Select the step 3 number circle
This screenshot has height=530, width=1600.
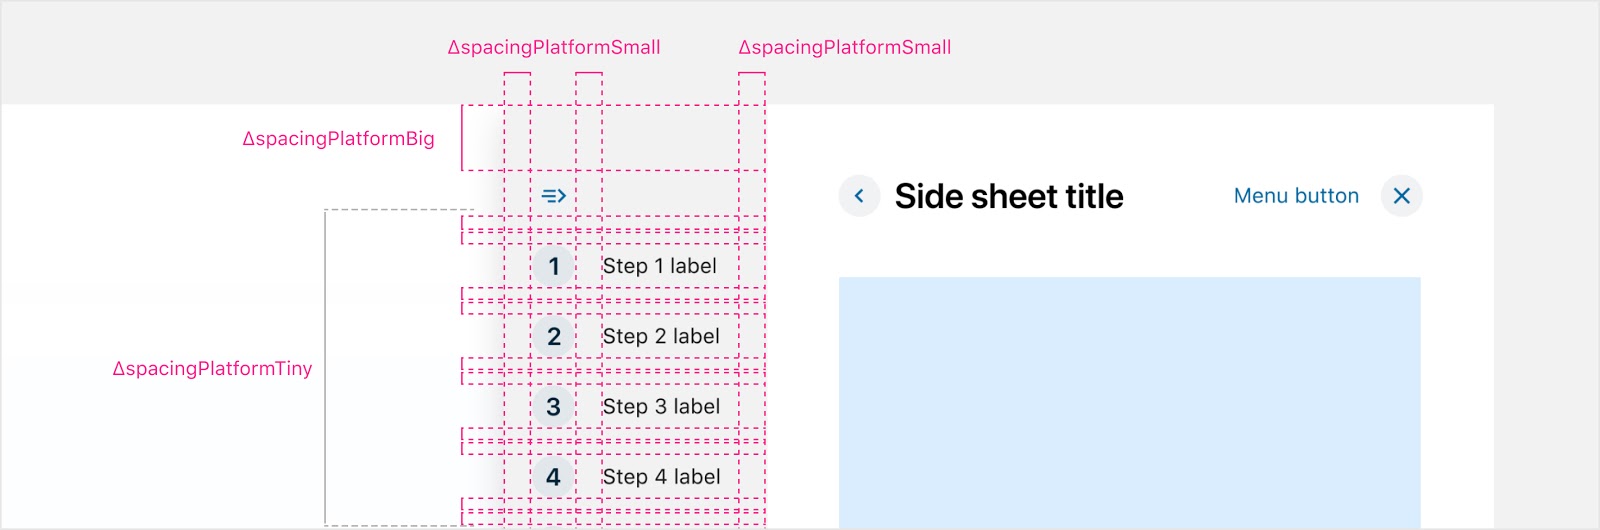554,407
